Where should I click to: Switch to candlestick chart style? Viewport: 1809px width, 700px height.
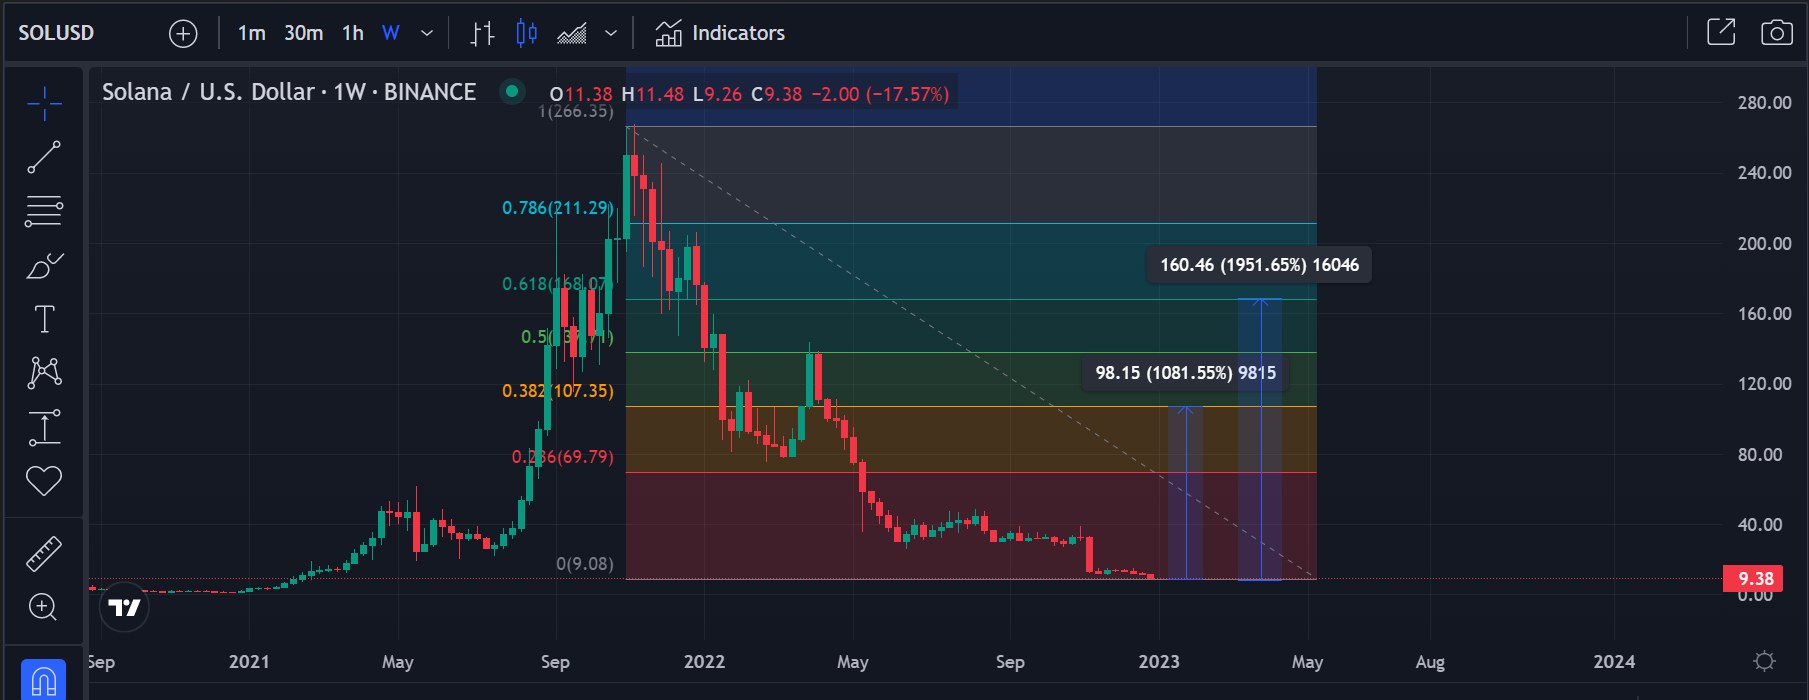(526, 33)
